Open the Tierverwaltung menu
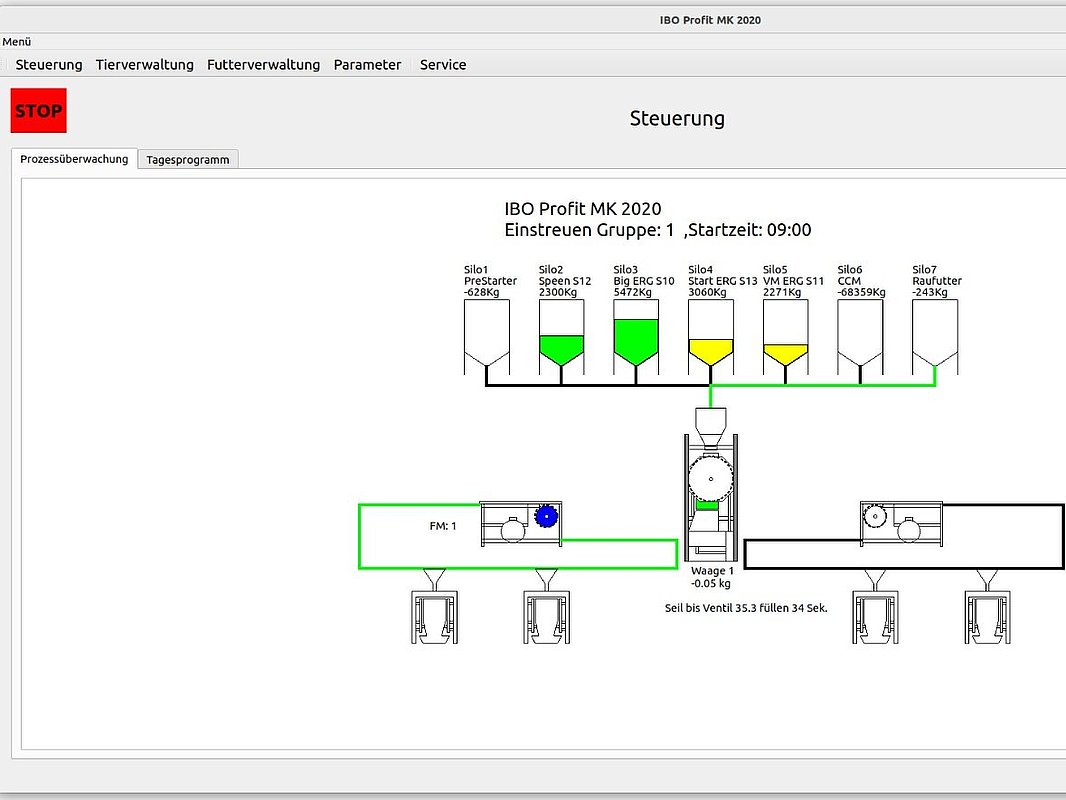Viewport: 1066px width, 800px height. [144, 65]
